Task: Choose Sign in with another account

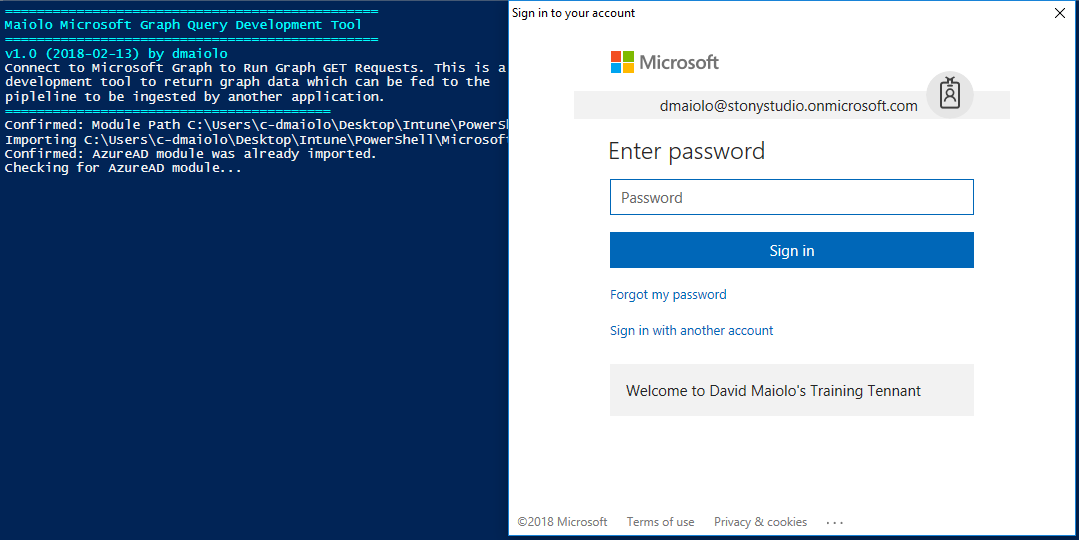Action: pos(692,330)
